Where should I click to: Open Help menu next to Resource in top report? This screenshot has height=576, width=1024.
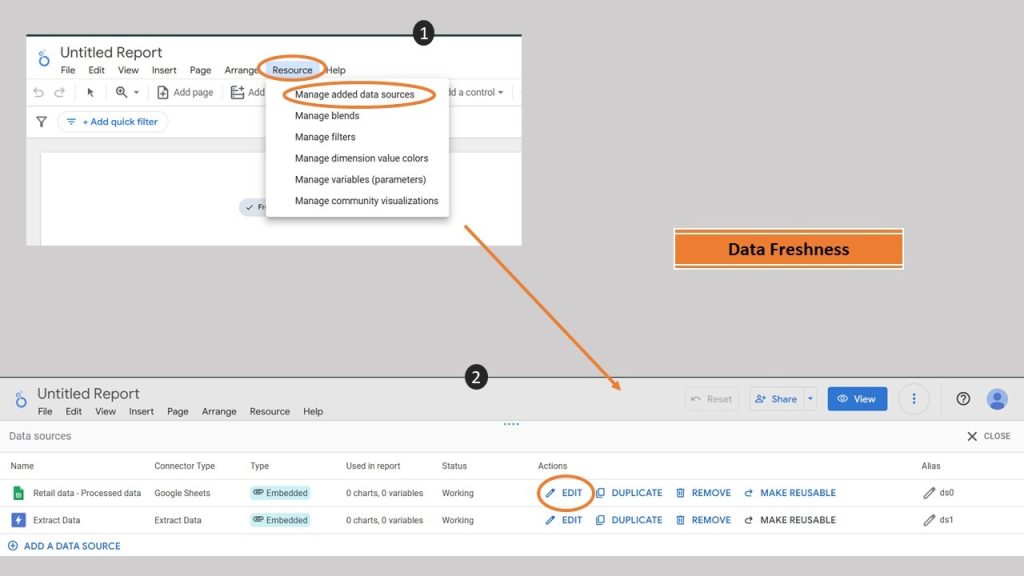point(336,70)
